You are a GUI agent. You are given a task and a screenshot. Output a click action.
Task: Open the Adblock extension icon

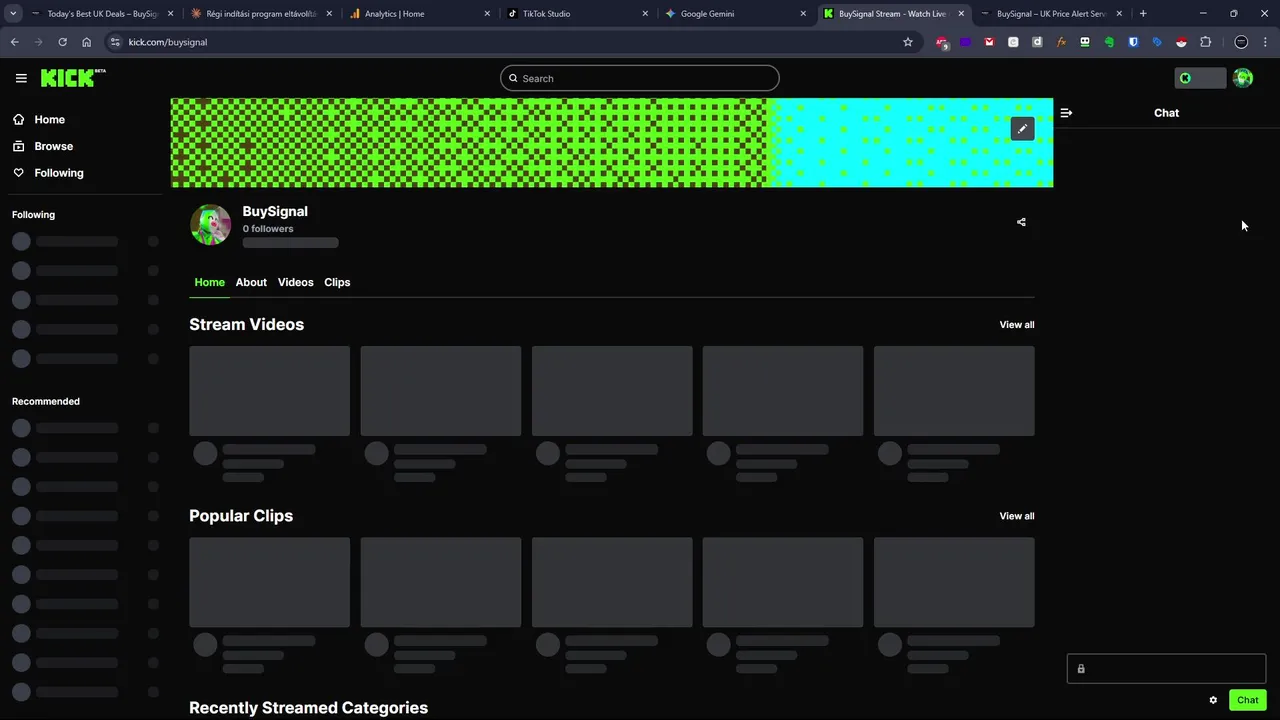point(942,42)
